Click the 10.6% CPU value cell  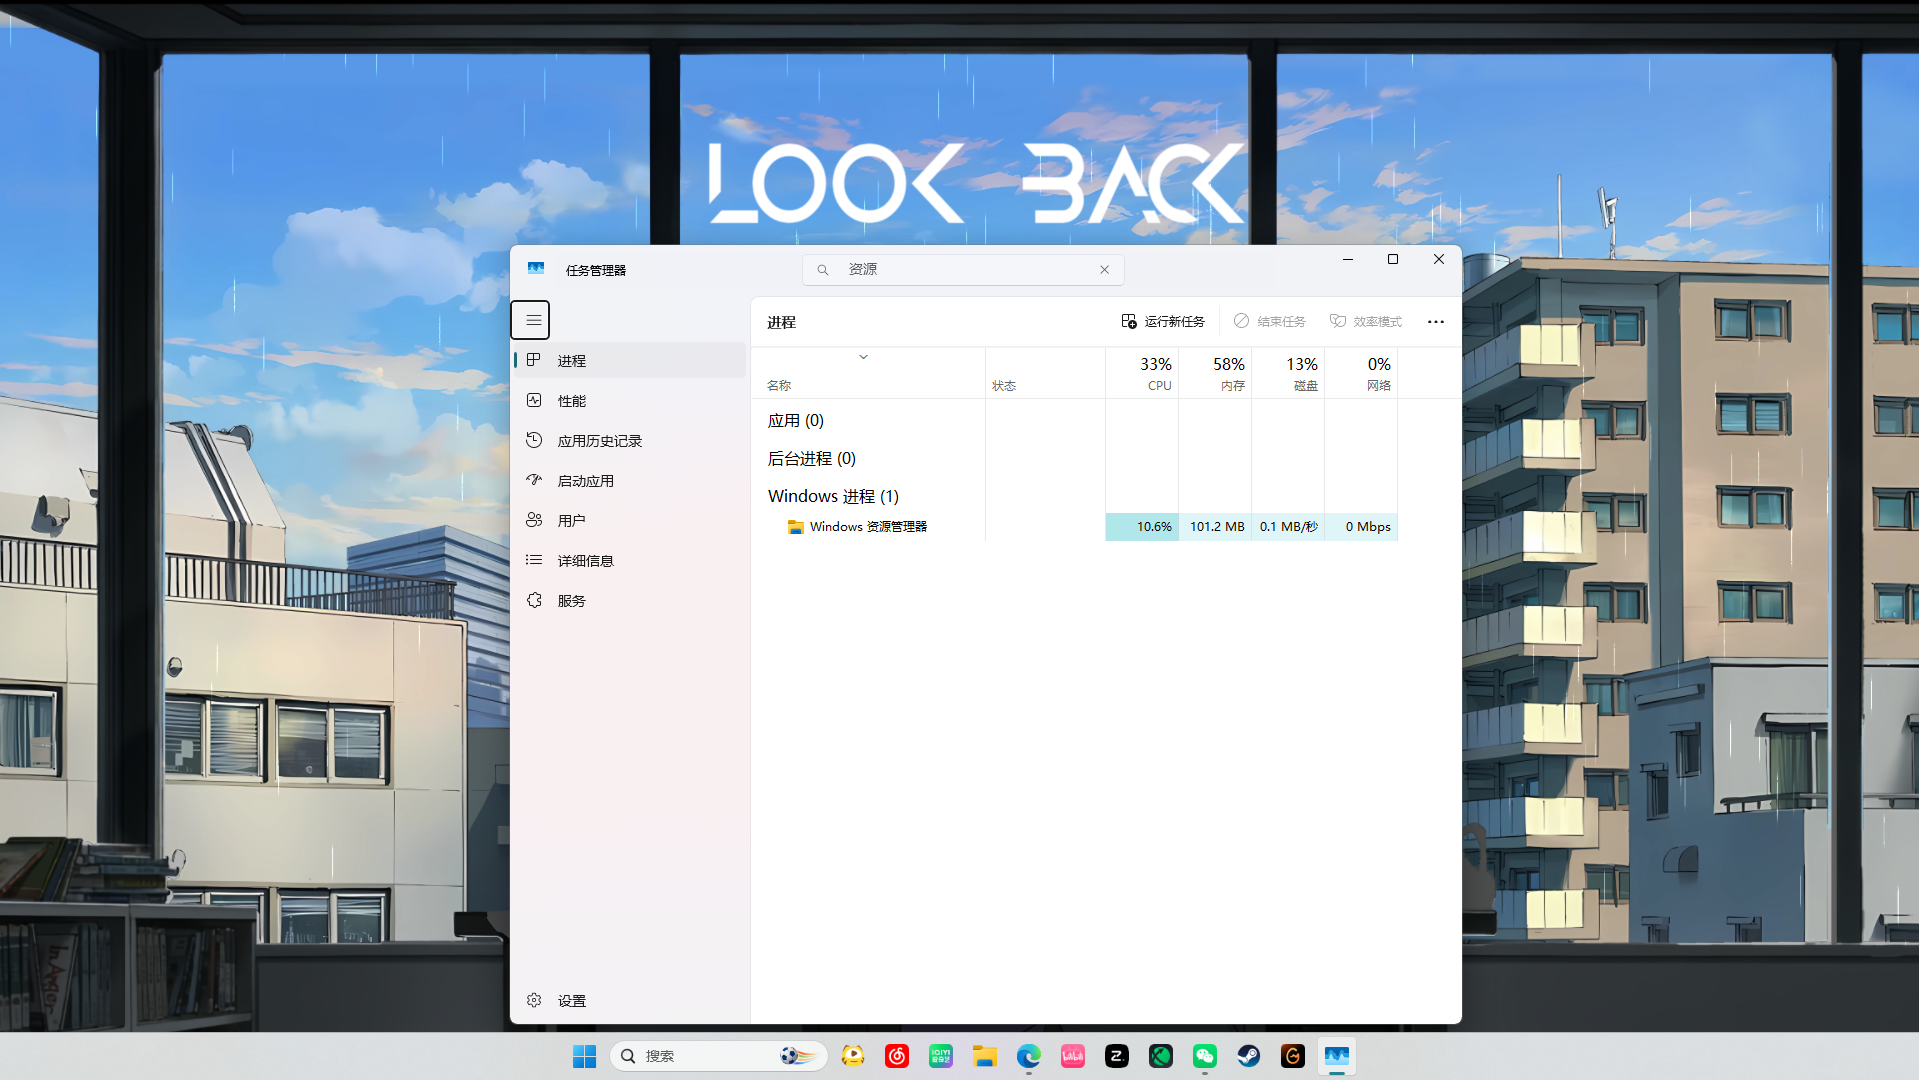1142,527
